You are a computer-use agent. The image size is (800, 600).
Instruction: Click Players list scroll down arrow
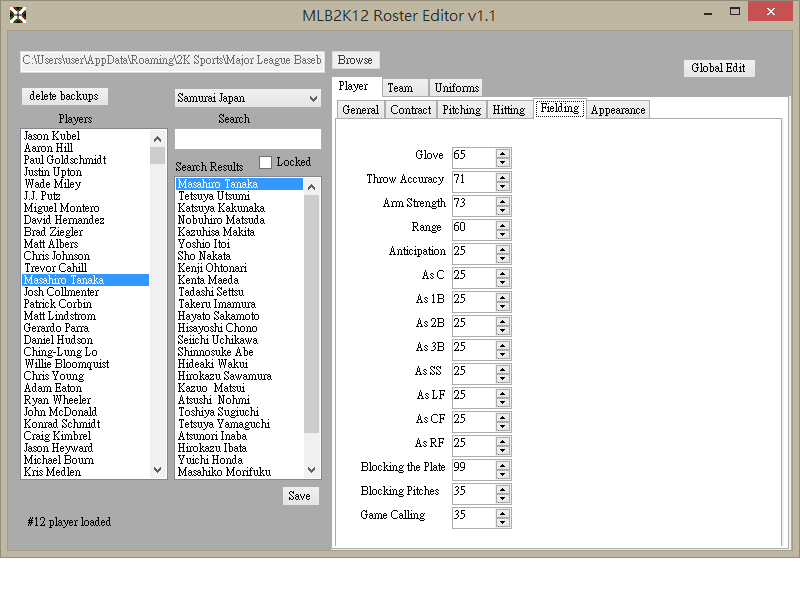[x=158, y=470]
